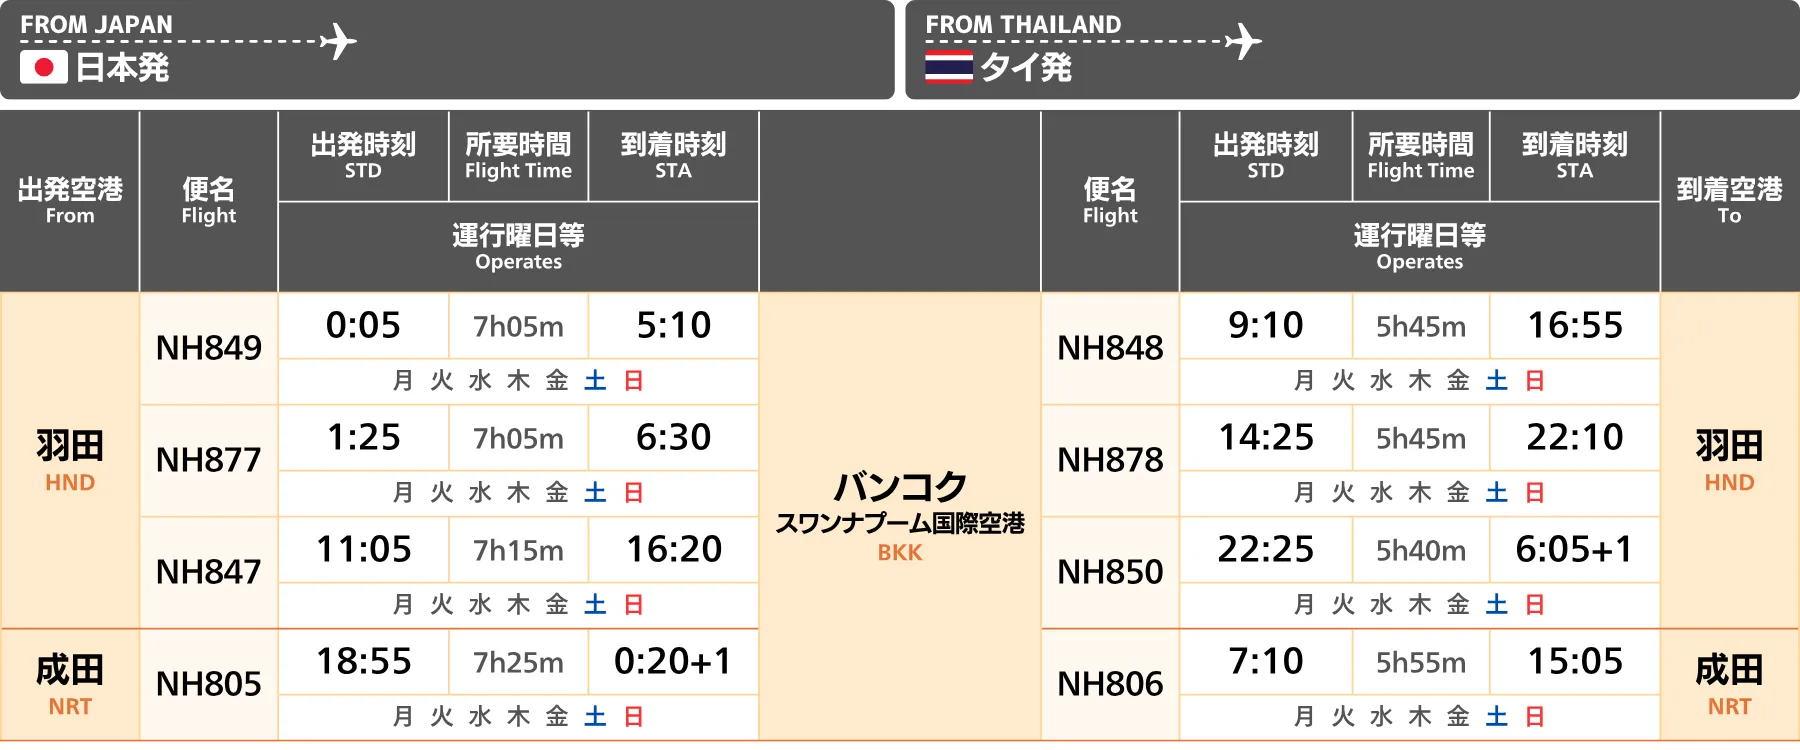
Task: Click flight number NH805
Action: [209, 684]
